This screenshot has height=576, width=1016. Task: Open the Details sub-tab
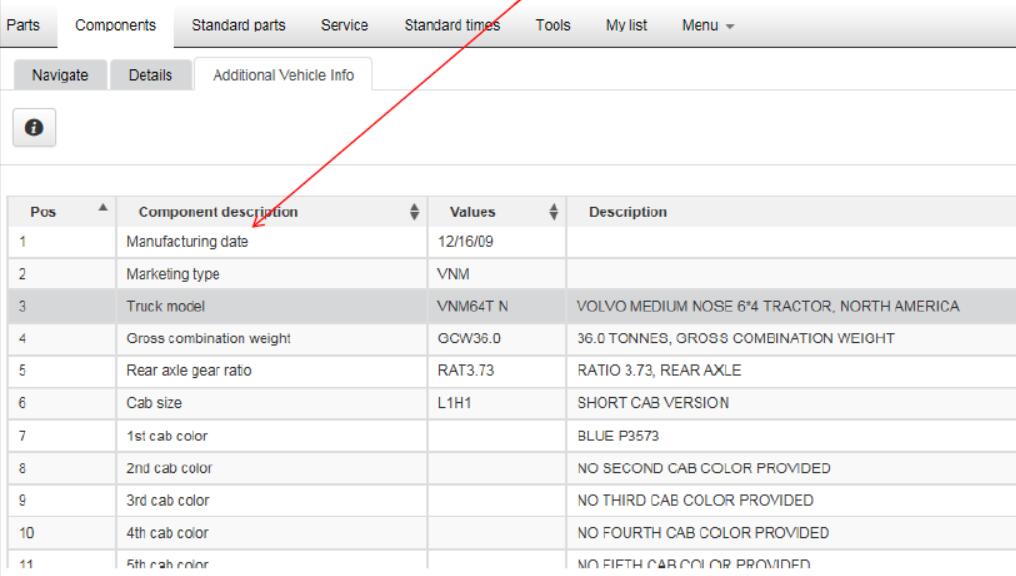(x=150, y=75)
